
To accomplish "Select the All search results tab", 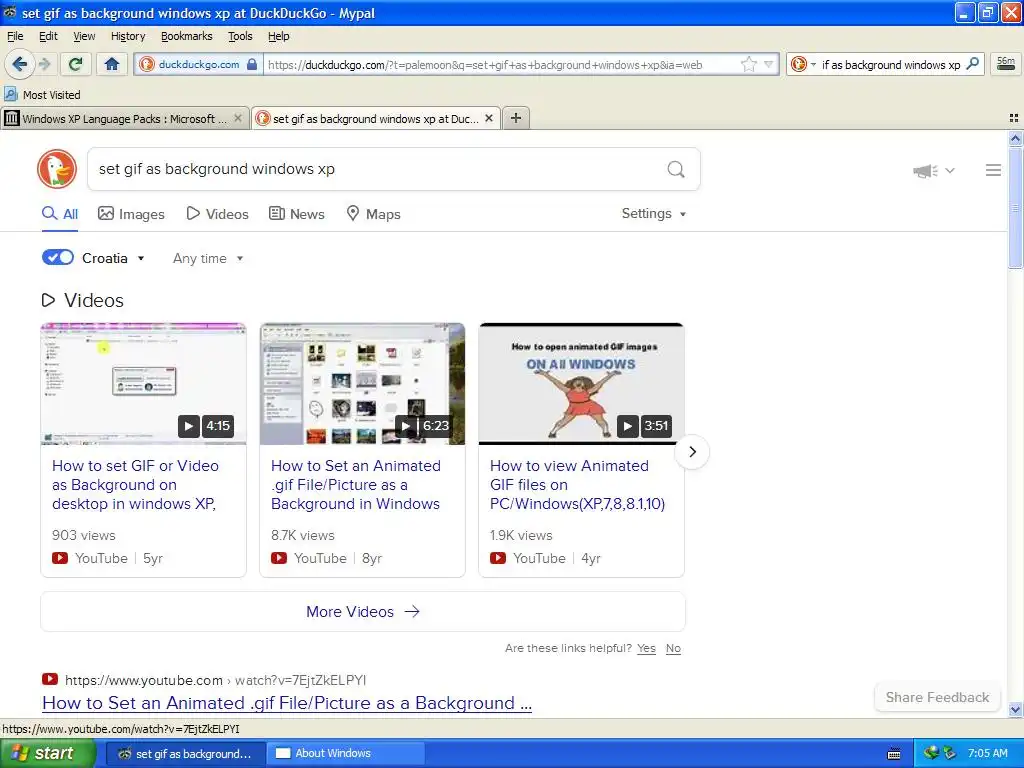I will pyautogui.click(x=60, y=214).
